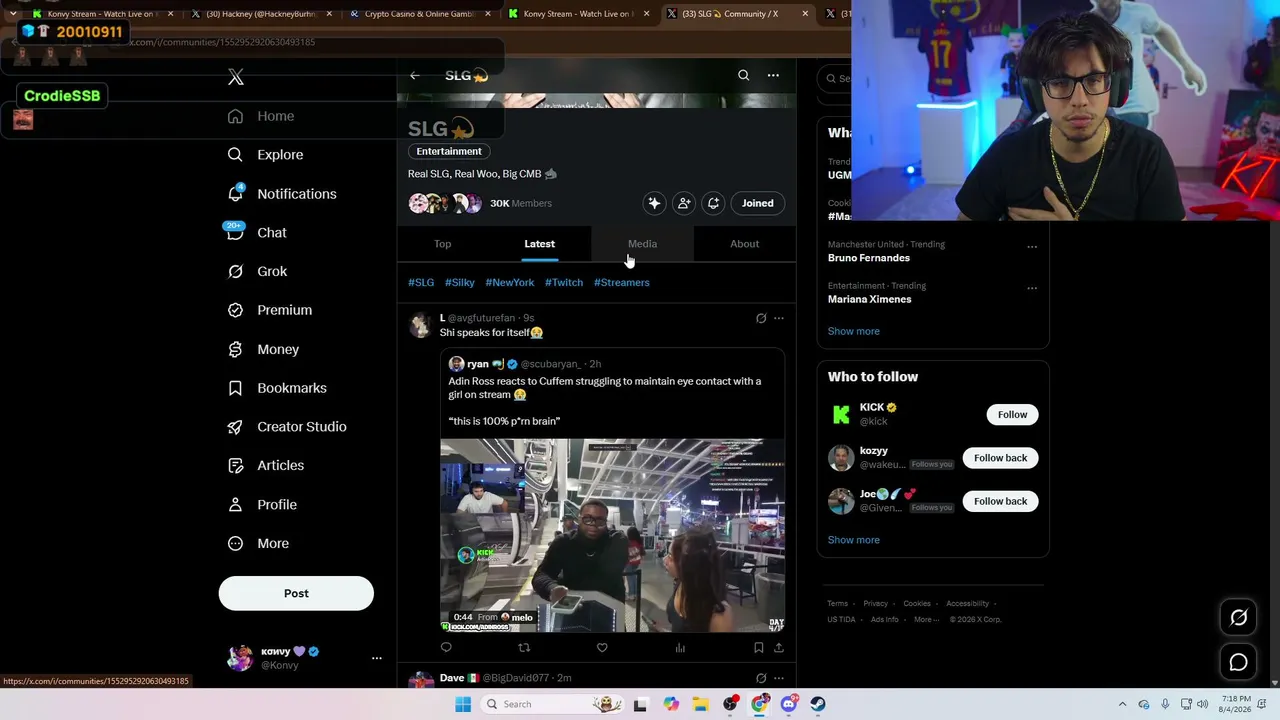Expand the footer More links
This screenshot has height=720, width=1280.
click(925, 619)
